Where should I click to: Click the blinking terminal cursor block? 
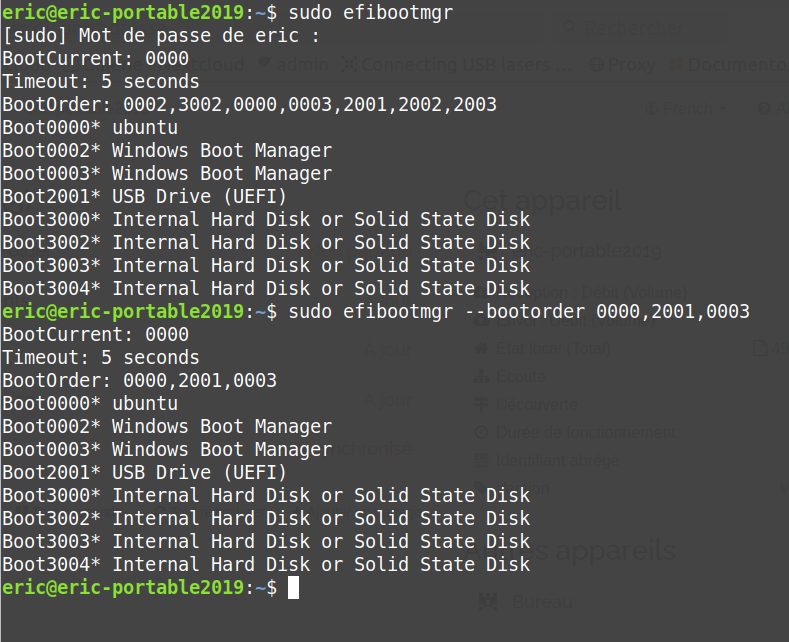point(293,588)
